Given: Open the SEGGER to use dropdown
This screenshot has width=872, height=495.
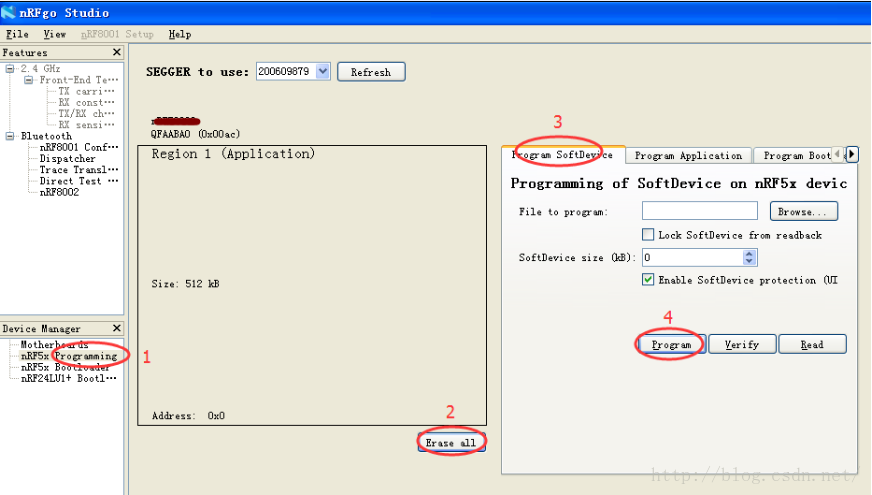Looking at the screenshot, I should tap(323, 71).
